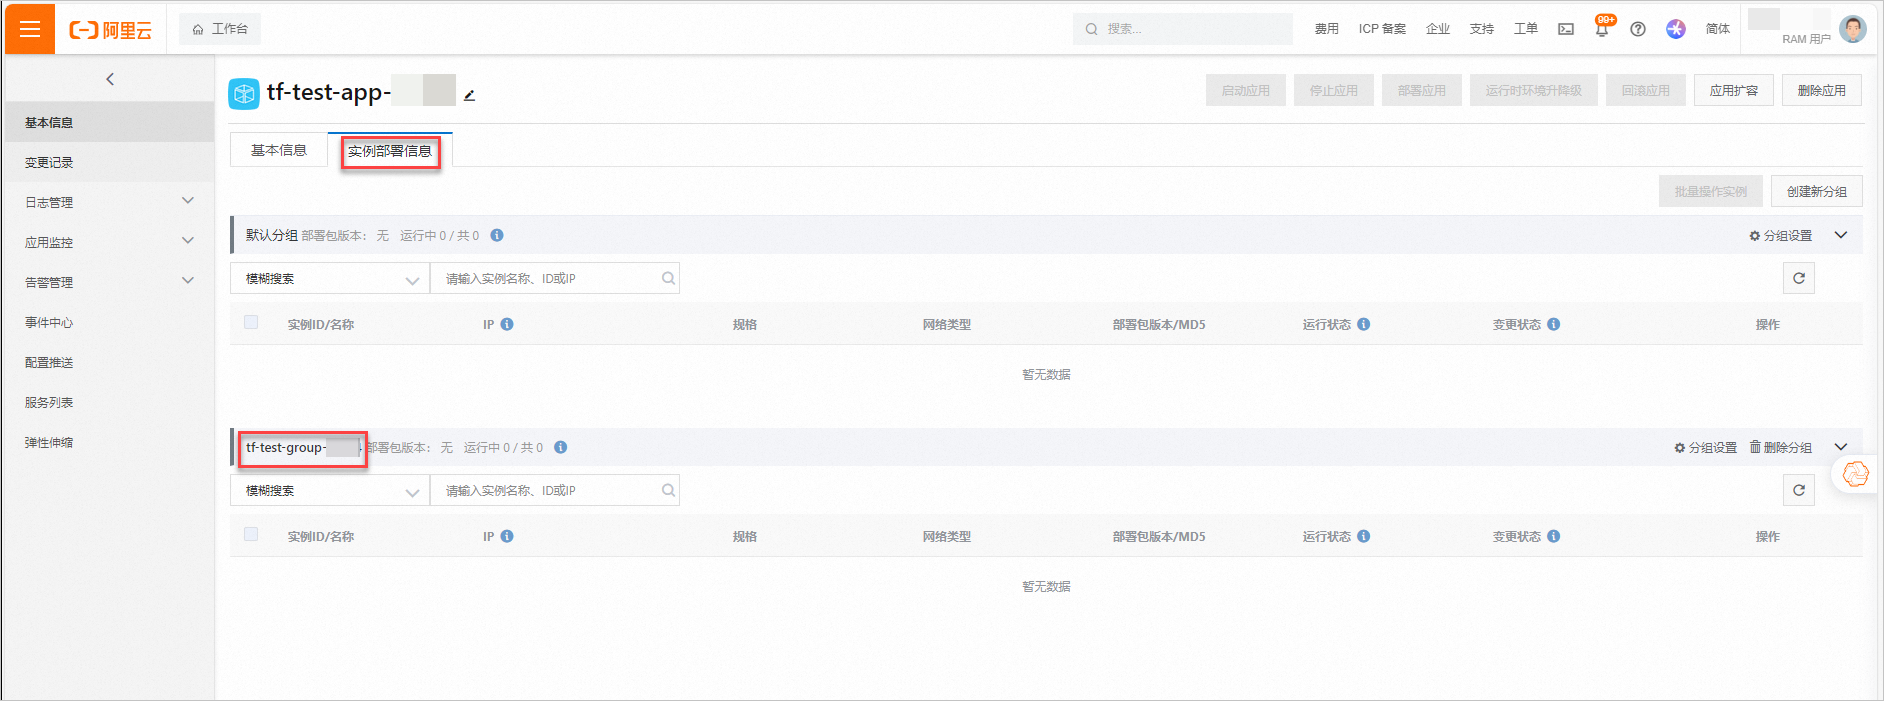Open the notifications bell

[x=1602, y=29]
